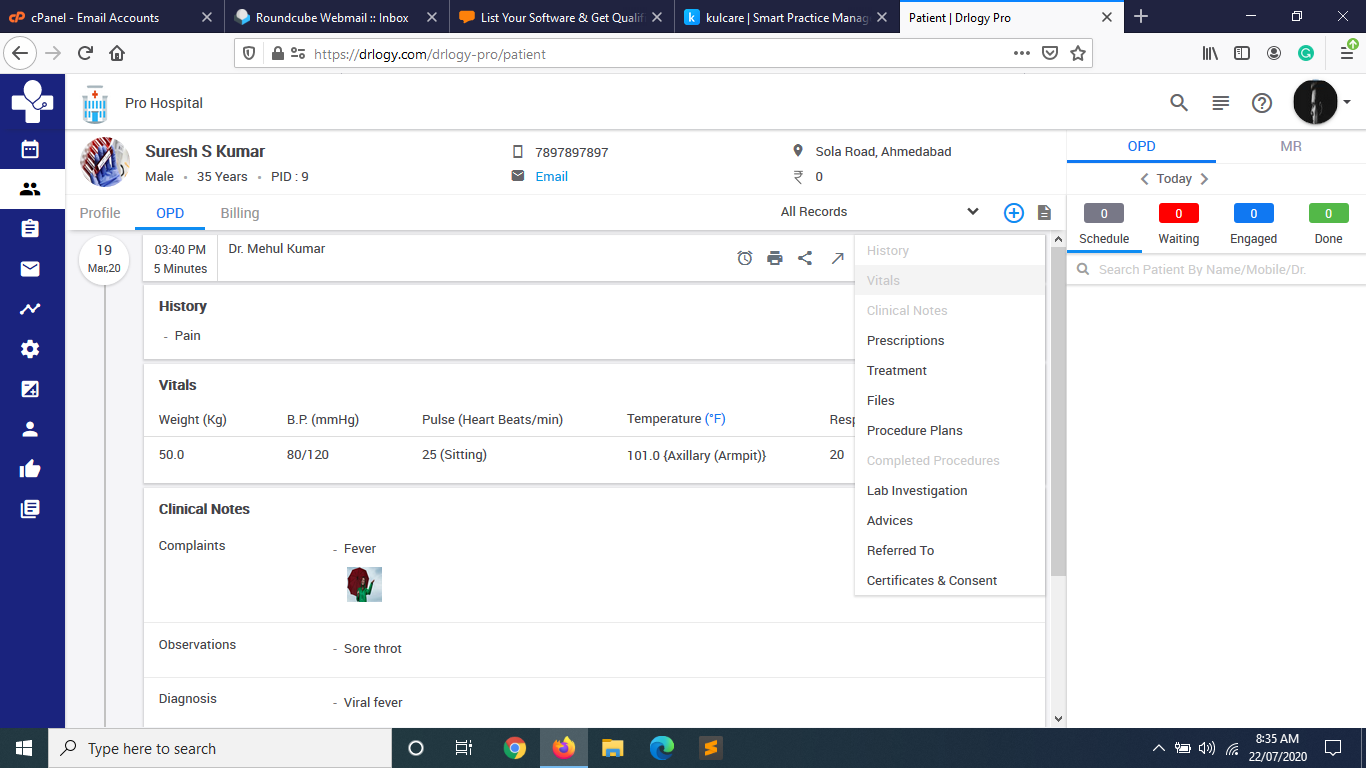Switch to the Billing tab
This screenshot has height=768, width=1366.
pos(239,213)
